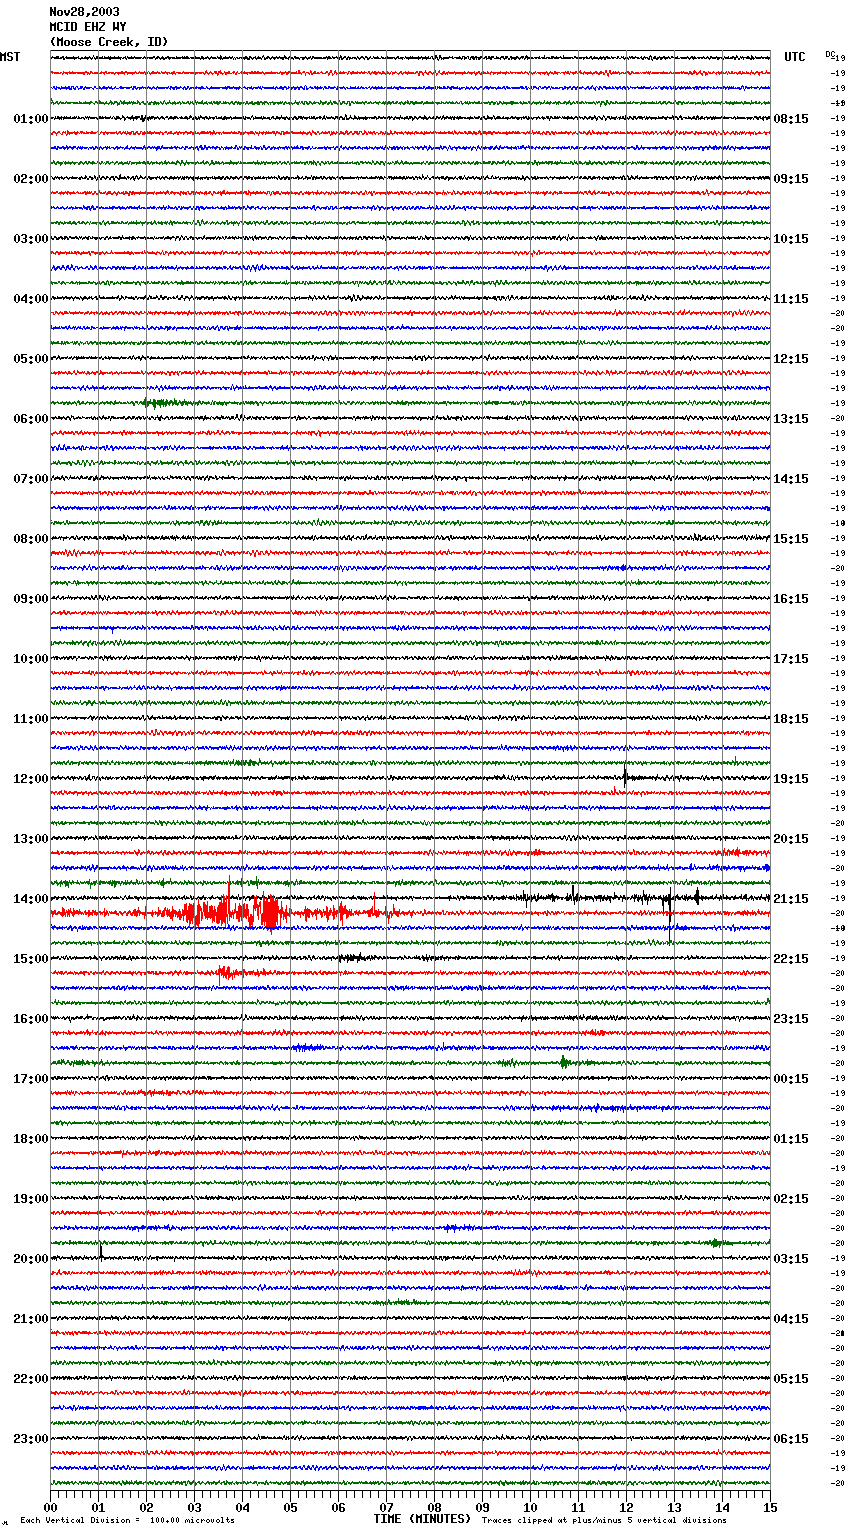Select the 21:15 UTC time label
The width and height of the screenshot is (850, 1534).
791,899
